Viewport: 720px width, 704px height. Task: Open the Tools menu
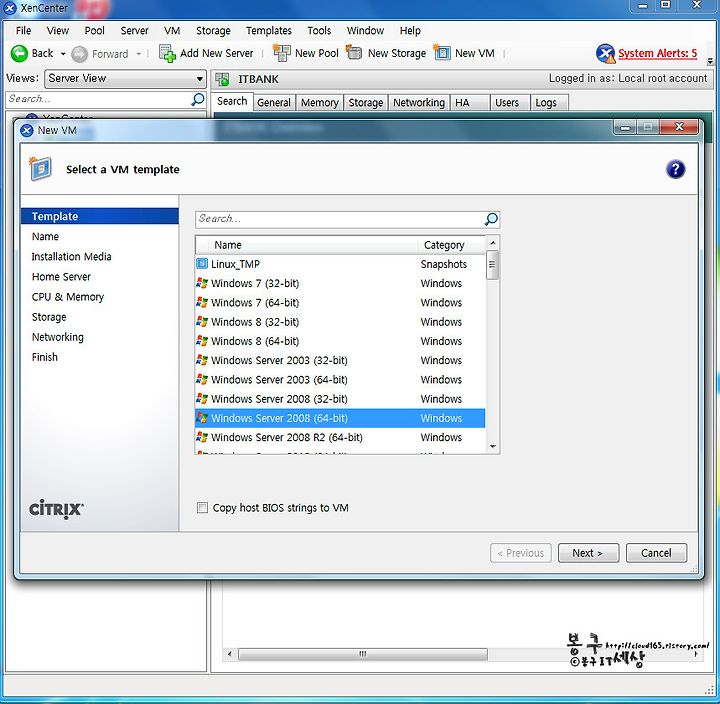click(319, 31)
